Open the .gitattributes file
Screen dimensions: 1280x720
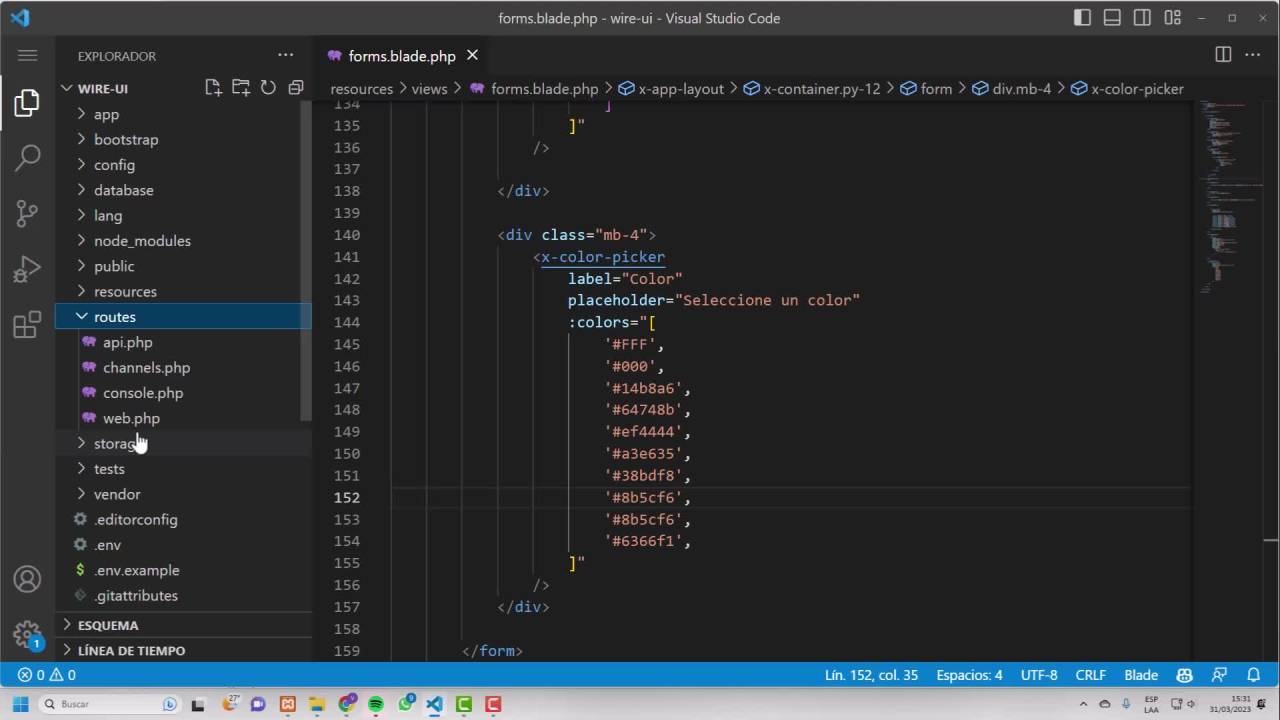tap(183, 595)
